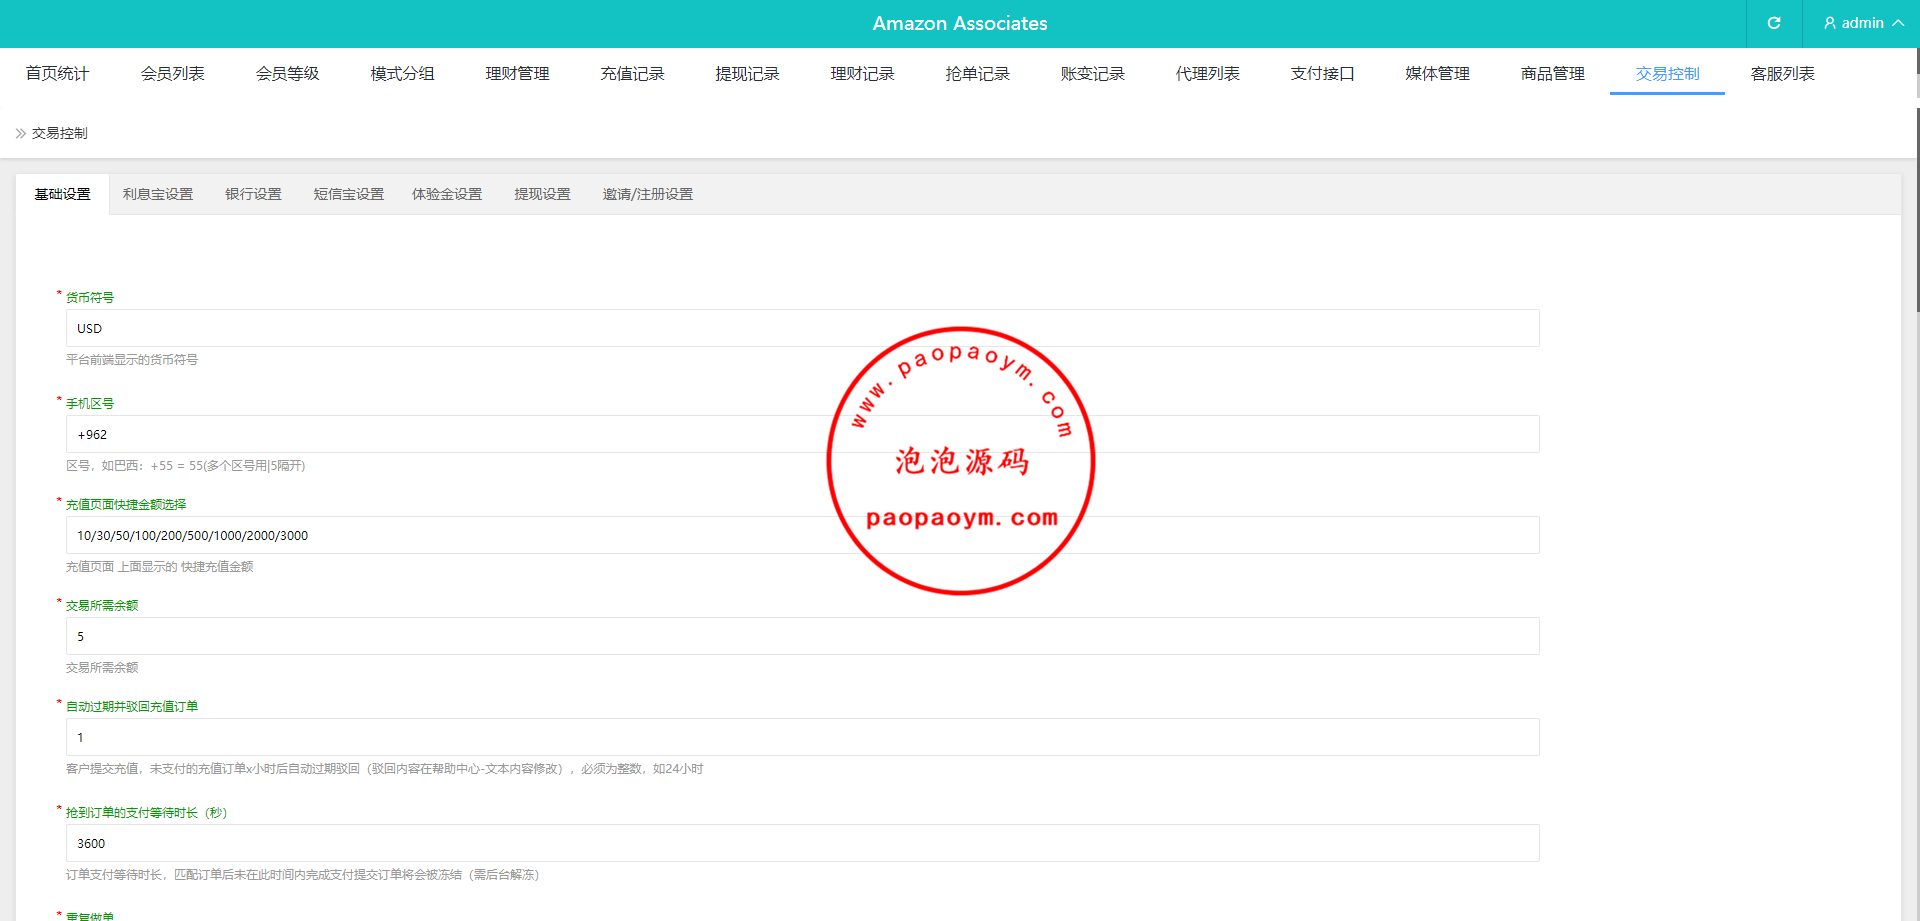Select the 提现设置 tab

tap(542, 194)
